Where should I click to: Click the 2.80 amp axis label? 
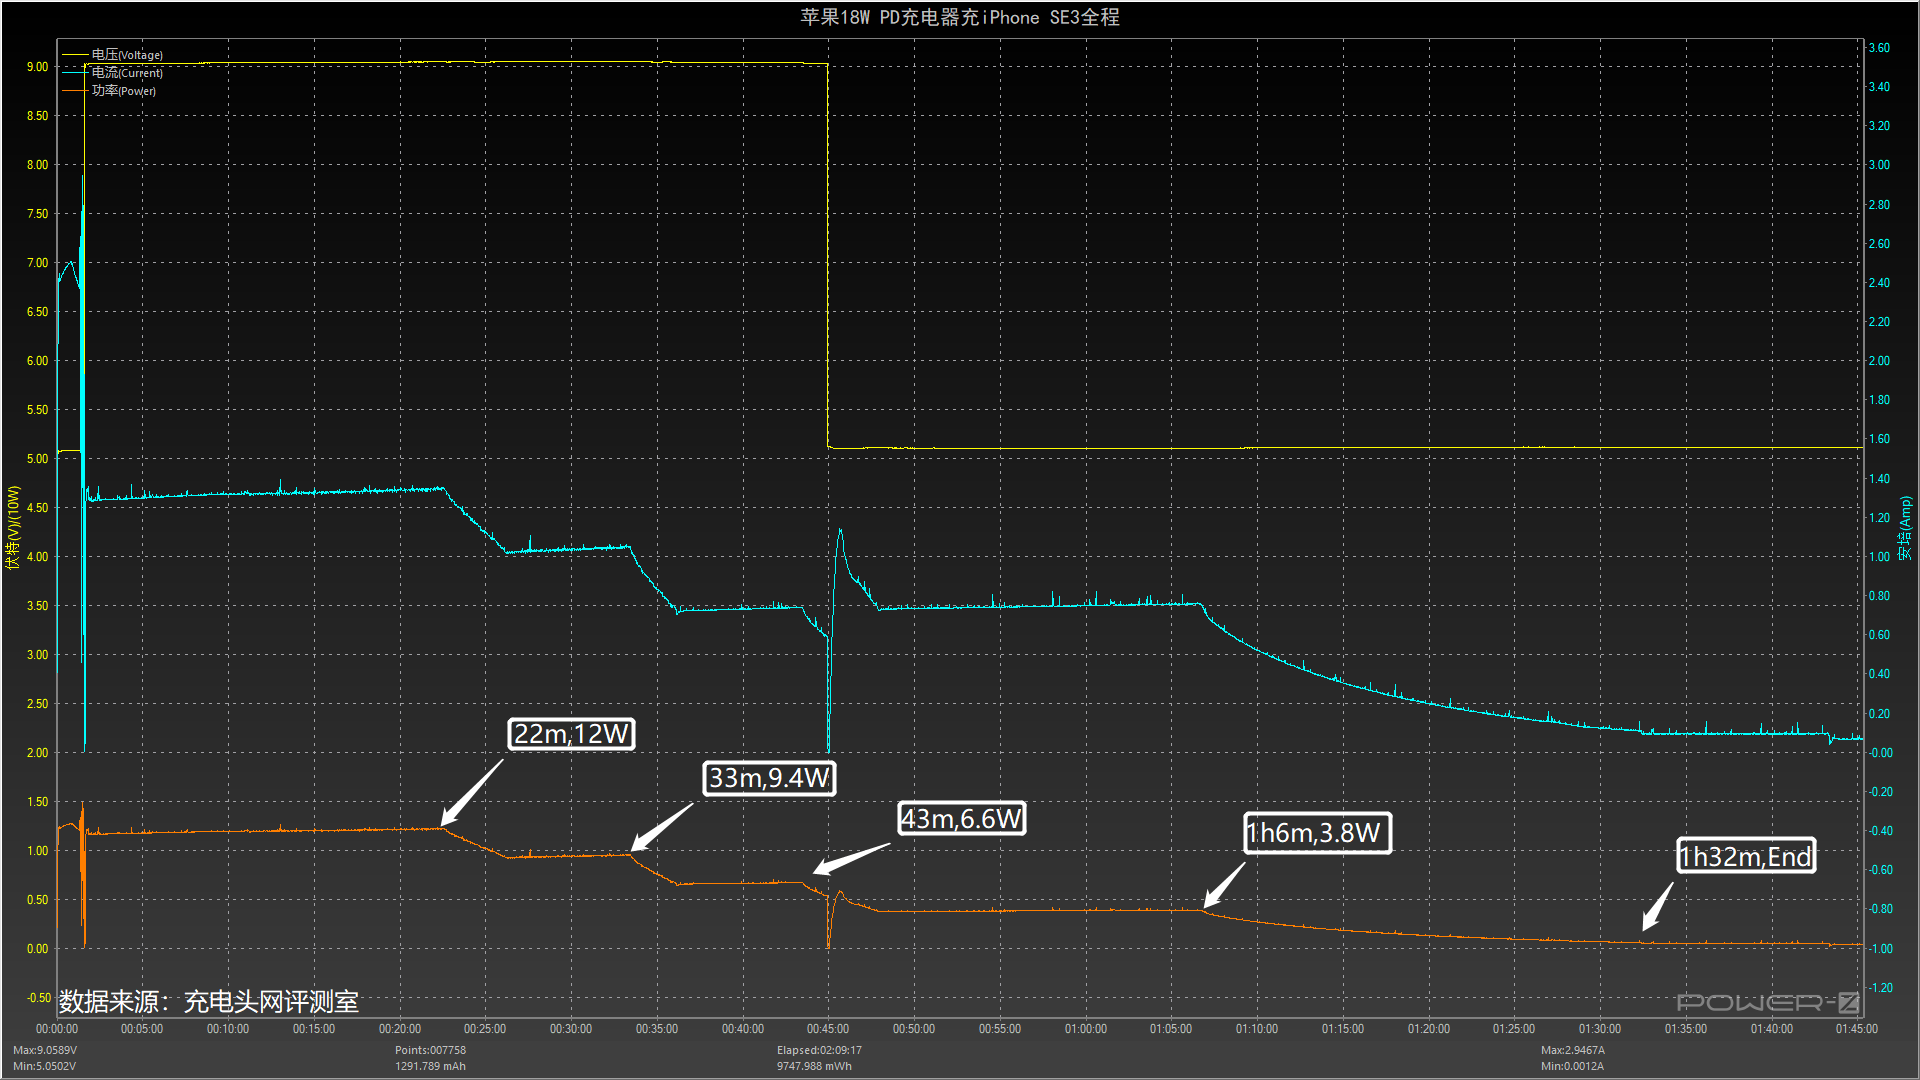(1879, 205)
